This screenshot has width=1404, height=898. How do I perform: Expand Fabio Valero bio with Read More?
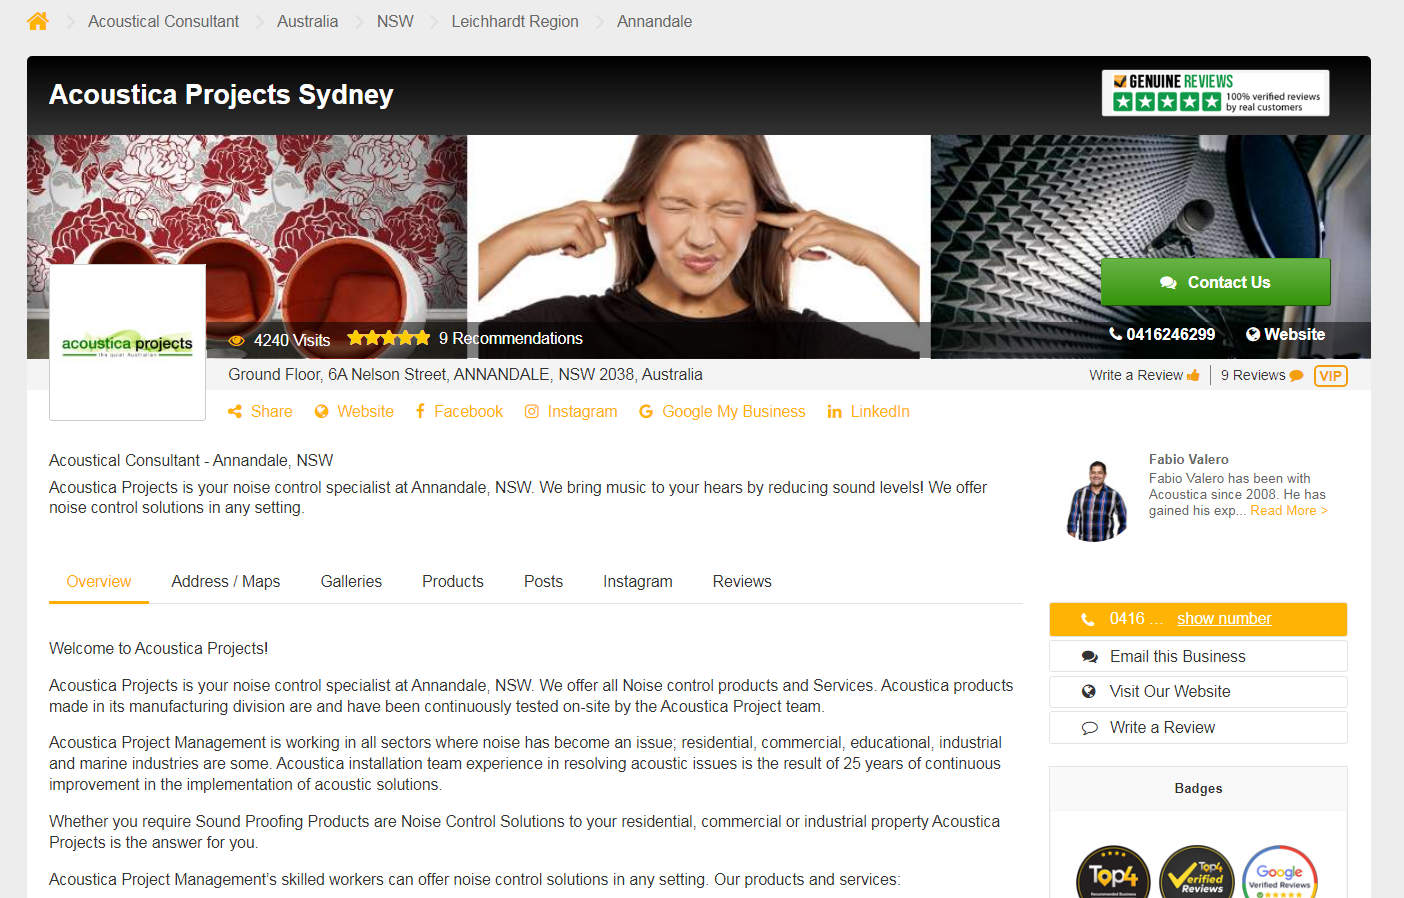tap(1288, 511)
